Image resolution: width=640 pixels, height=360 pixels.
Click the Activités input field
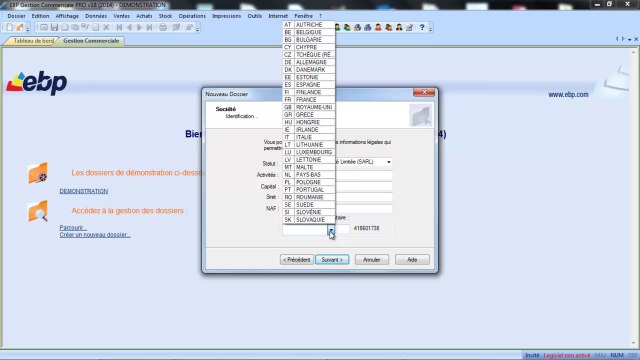(363, 175)
